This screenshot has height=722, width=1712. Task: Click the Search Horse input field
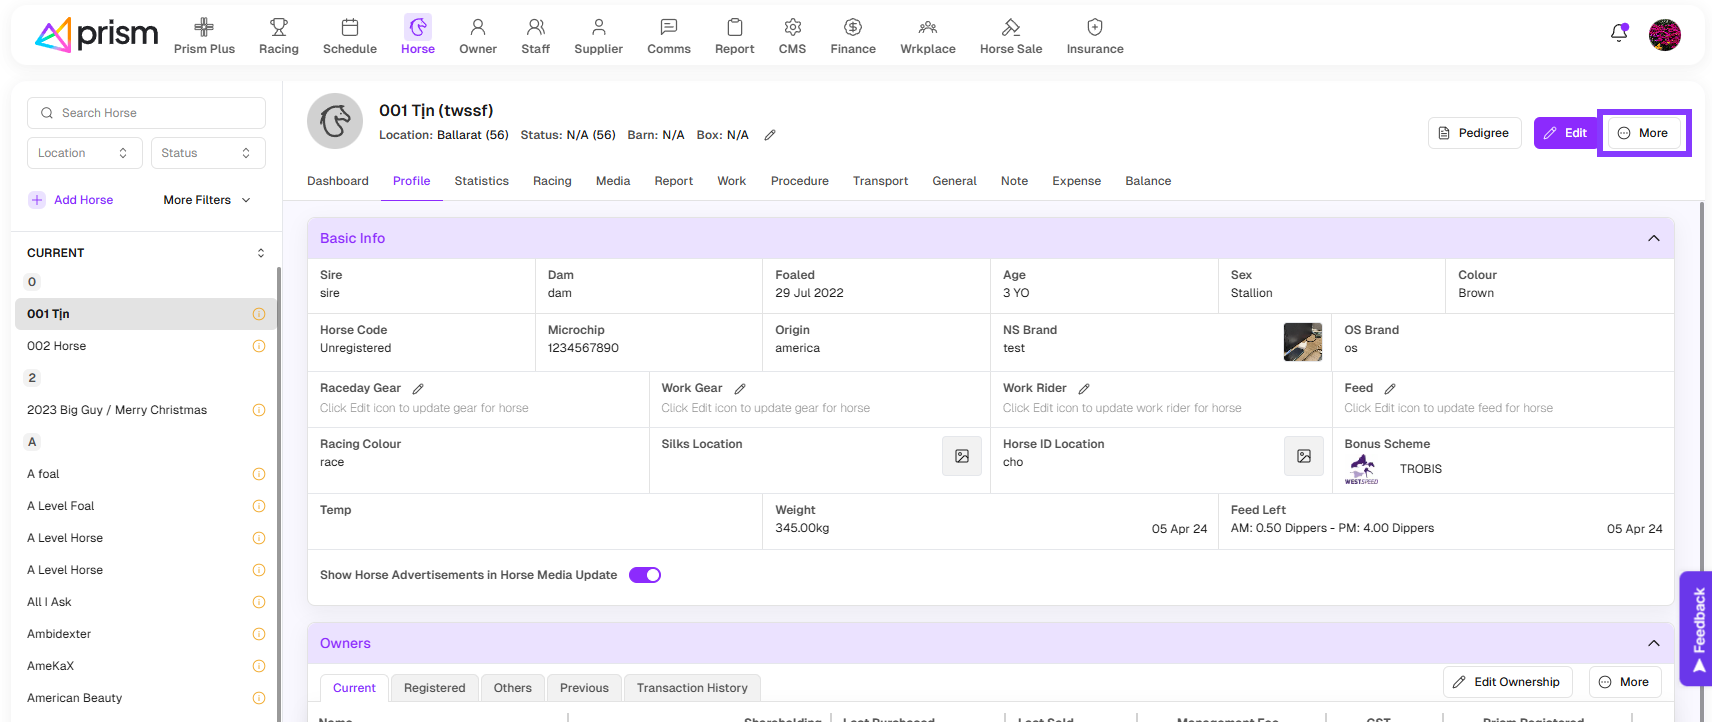[x=146, y=113]
